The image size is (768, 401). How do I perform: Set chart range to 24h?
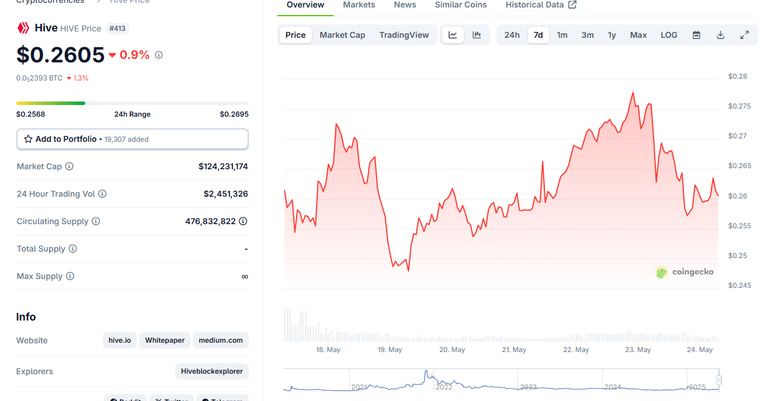pyautogui.click(x=512, y=35)
